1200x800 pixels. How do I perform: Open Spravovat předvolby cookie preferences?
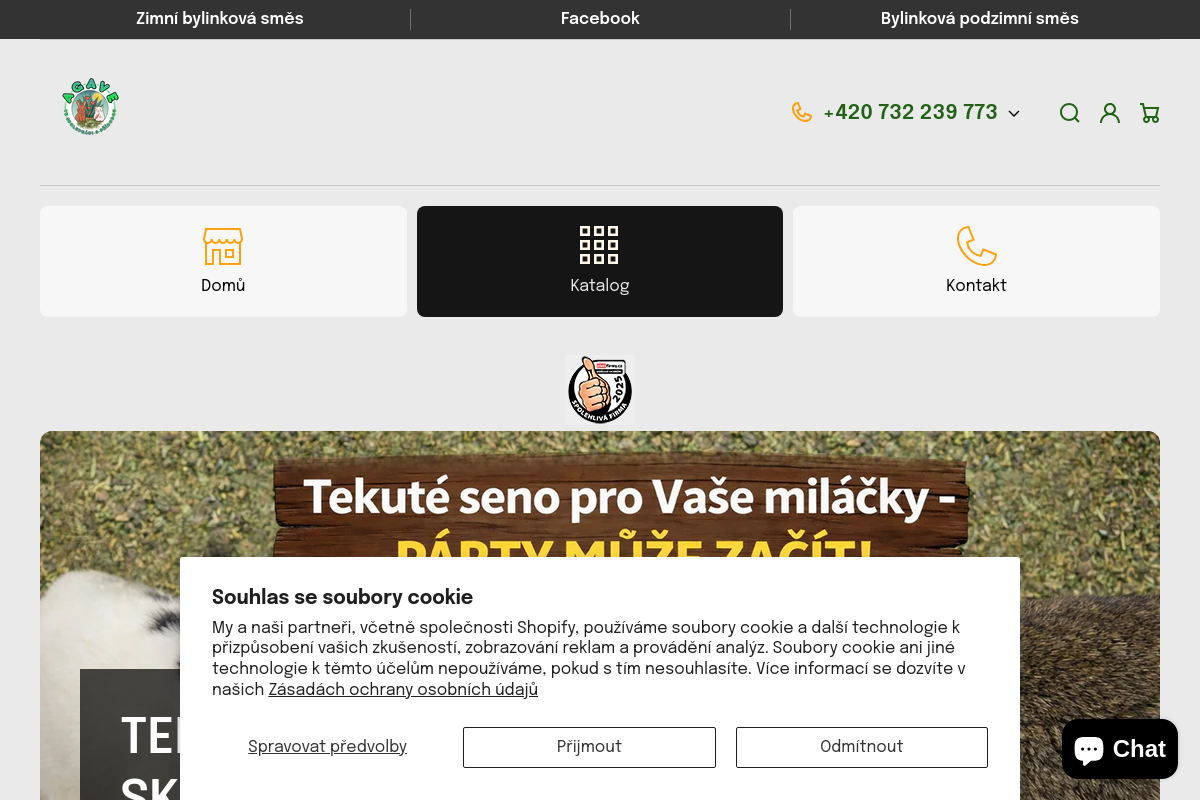coord(327,747)
